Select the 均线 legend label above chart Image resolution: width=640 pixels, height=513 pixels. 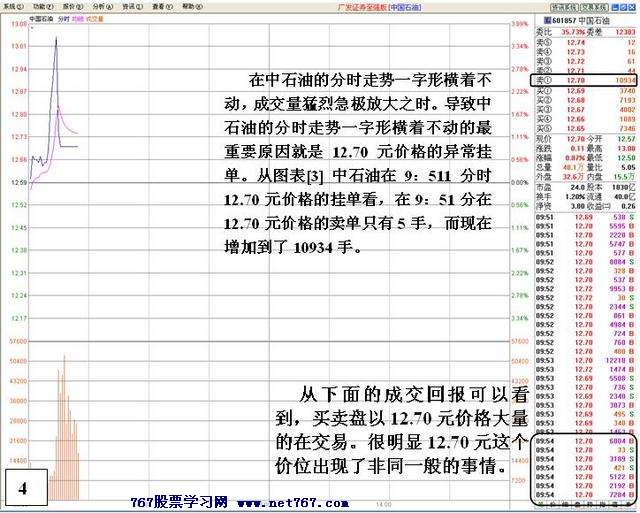click(77, 19)
